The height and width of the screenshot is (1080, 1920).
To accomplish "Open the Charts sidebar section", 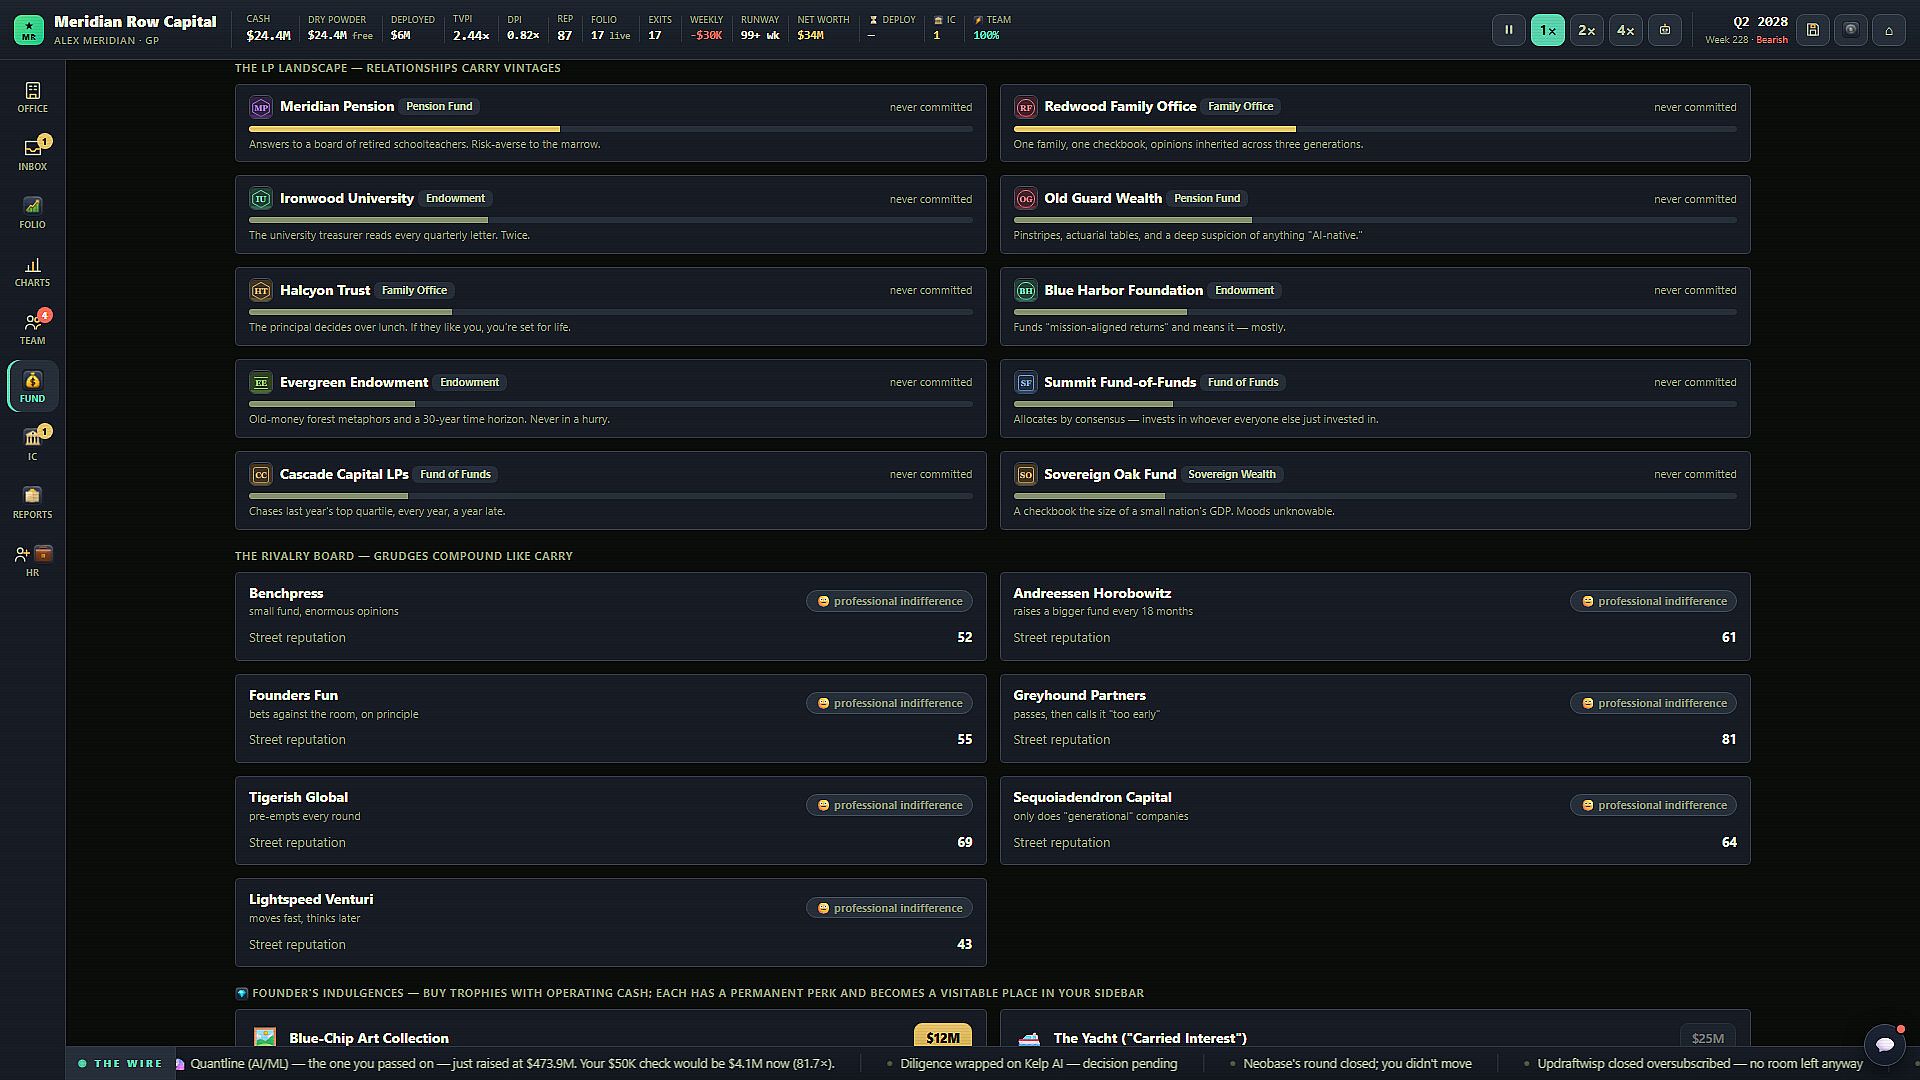I will 32,271.
